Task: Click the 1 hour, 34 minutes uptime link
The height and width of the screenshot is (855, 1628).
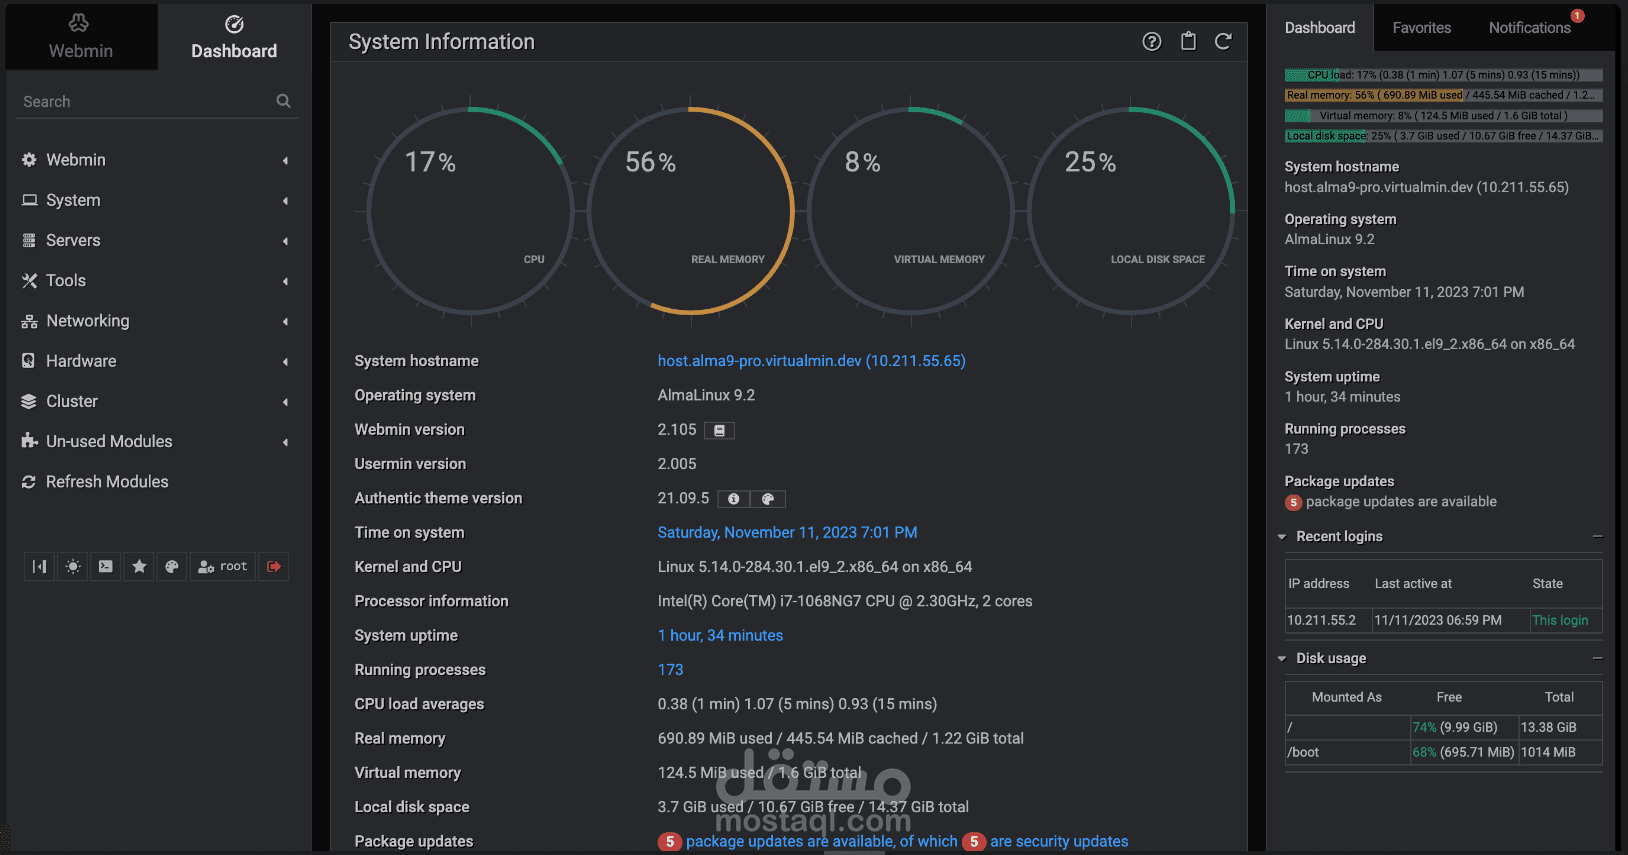Action: [x=720, y=636]
